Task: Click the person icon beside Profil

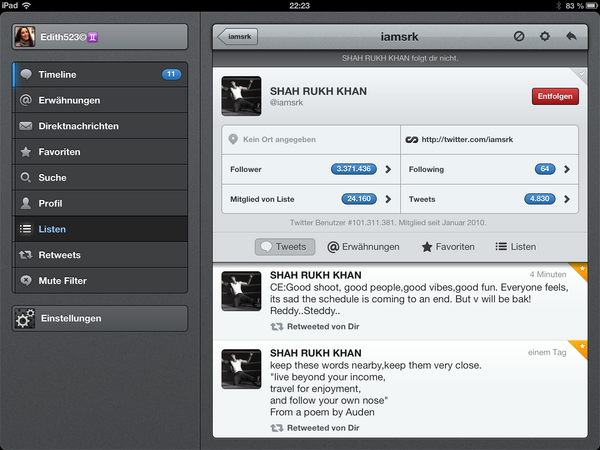Action: pyautogui.click(x=26, y=203)
